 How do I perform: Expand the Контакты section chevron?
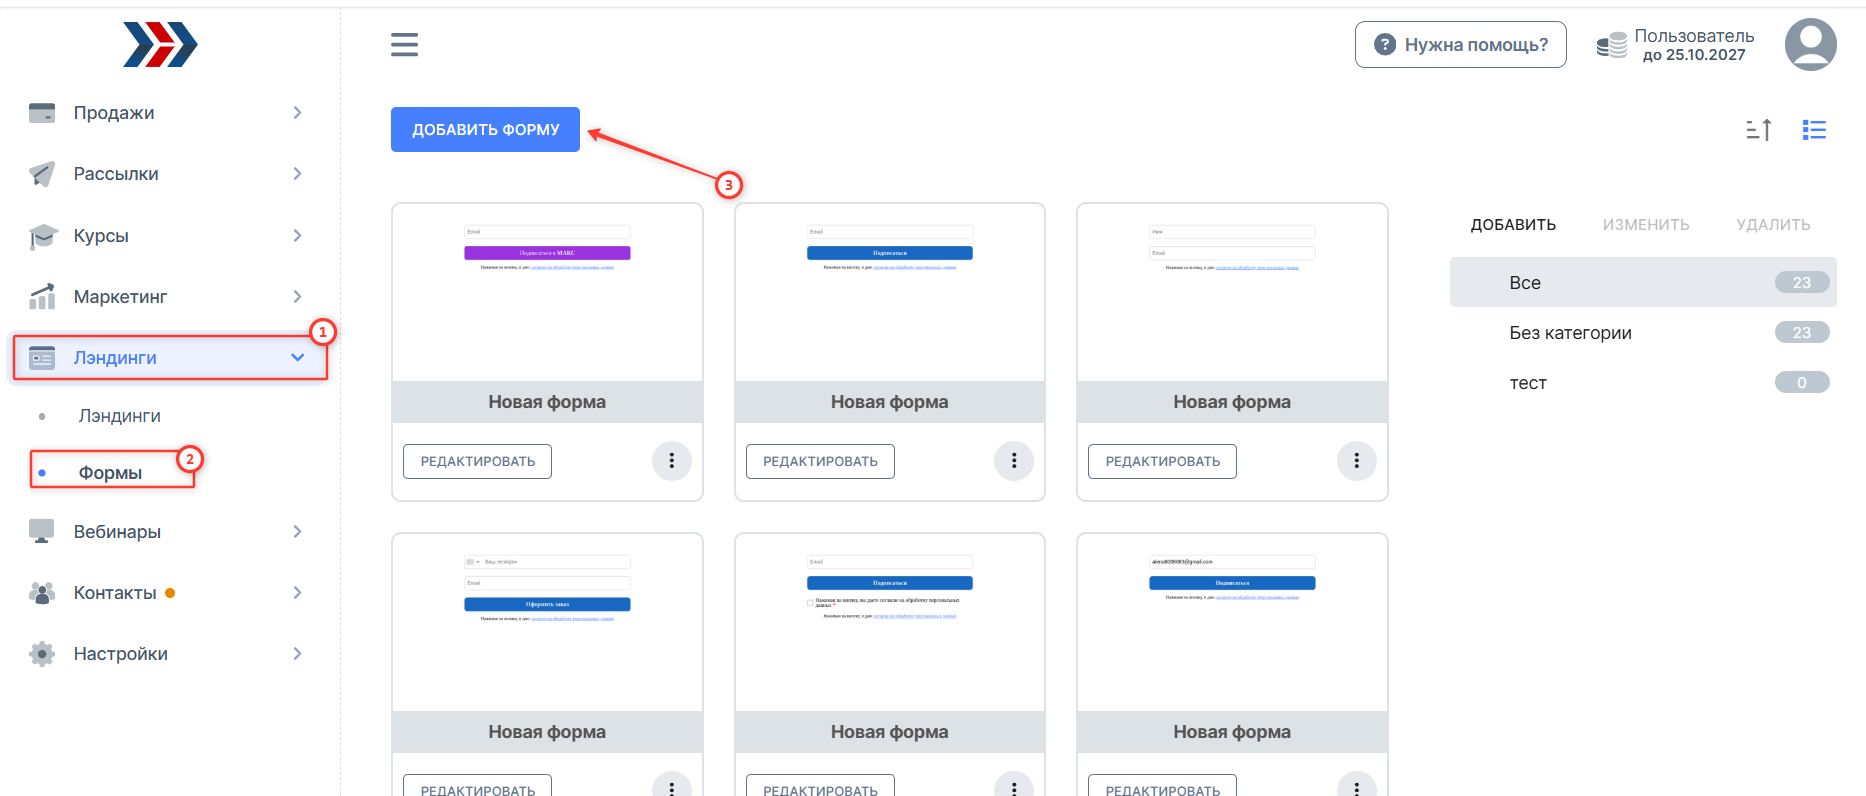297,593
